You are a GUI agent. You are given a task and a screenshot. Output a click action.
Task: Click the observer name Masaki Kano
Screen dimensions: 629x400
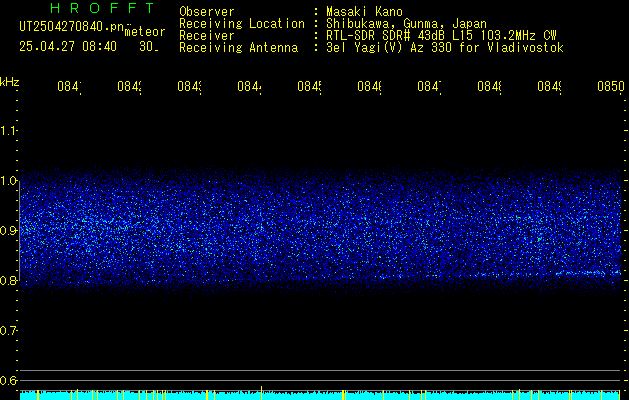pos(364,12)
